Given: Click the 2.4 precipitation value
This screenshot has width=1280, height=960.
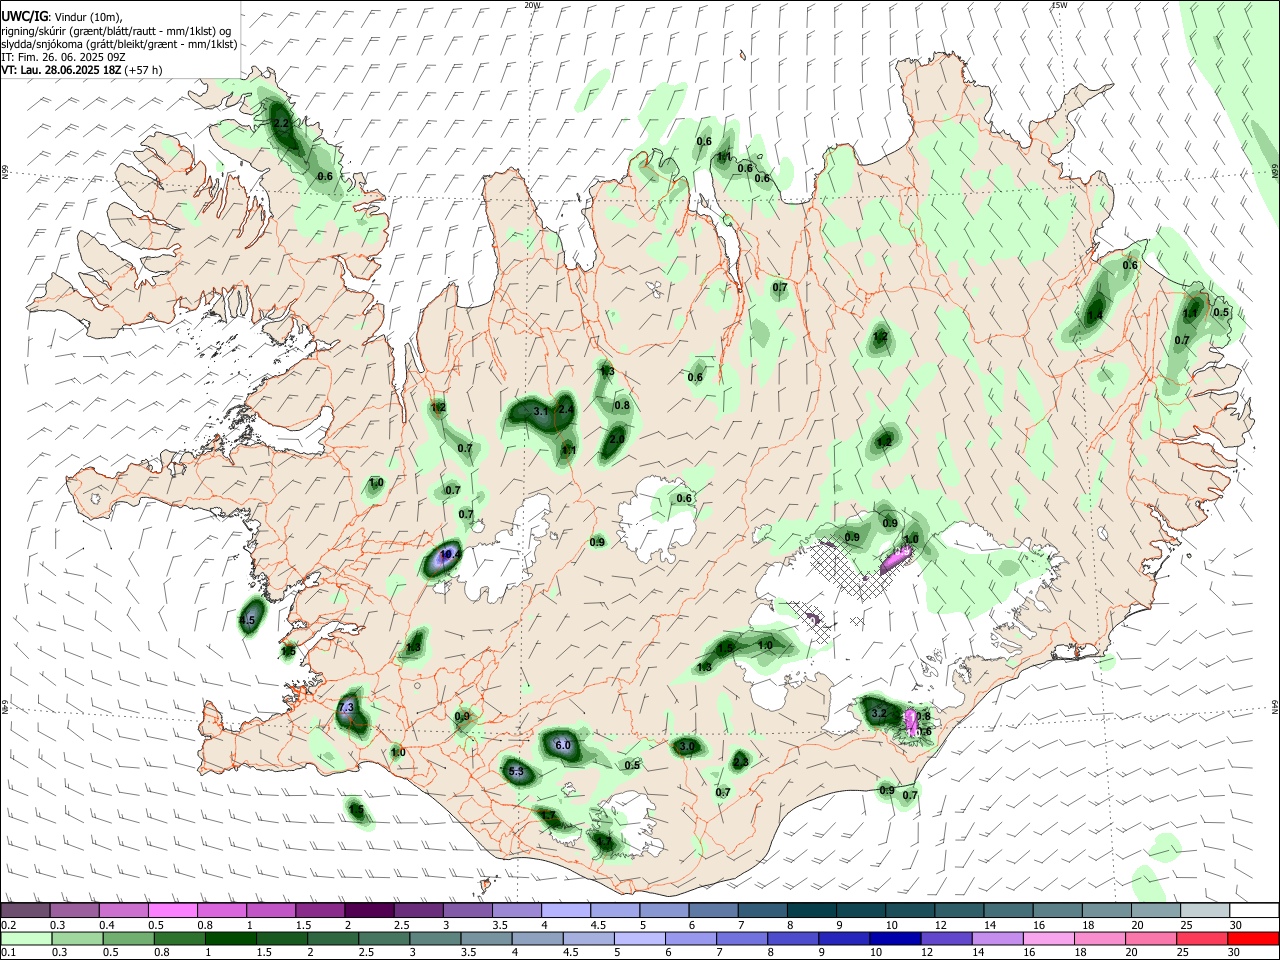Looking at the screenshot, I should [566, 409].
